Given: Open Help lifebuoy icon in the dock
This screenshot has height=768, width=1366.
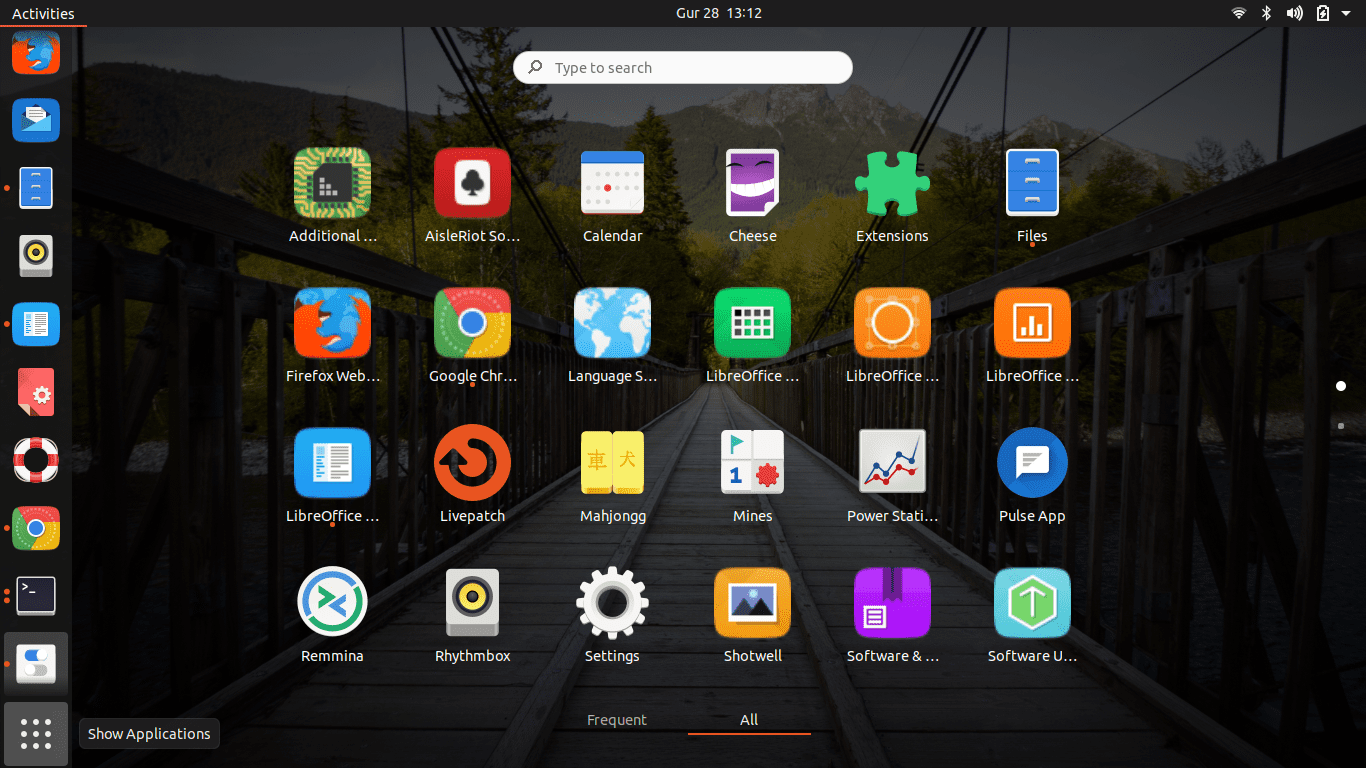Looking at the screenshot, I should (x=36, y=460).
